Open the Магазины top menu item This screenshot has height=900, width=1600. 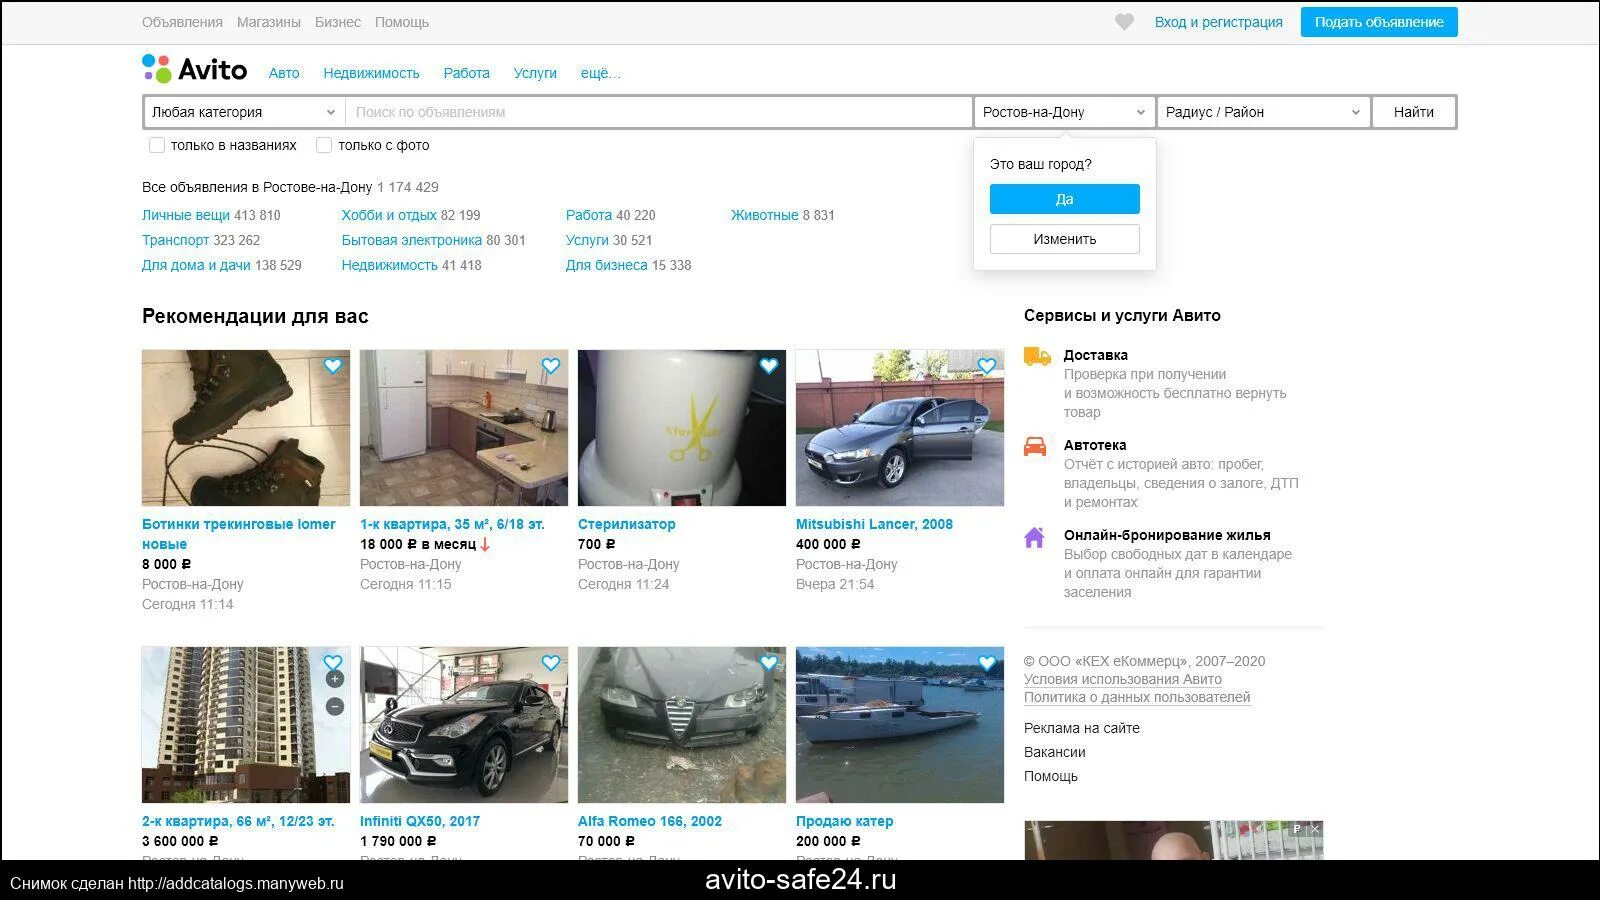coord(269,22)
